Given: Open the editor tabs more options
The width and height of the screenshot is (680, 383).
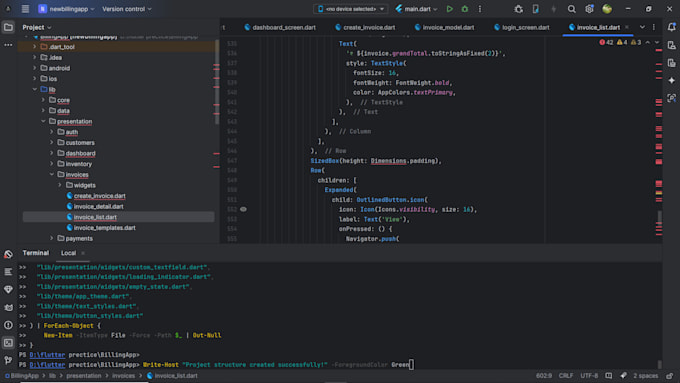Looking at the screenshot, I should 654,27.
